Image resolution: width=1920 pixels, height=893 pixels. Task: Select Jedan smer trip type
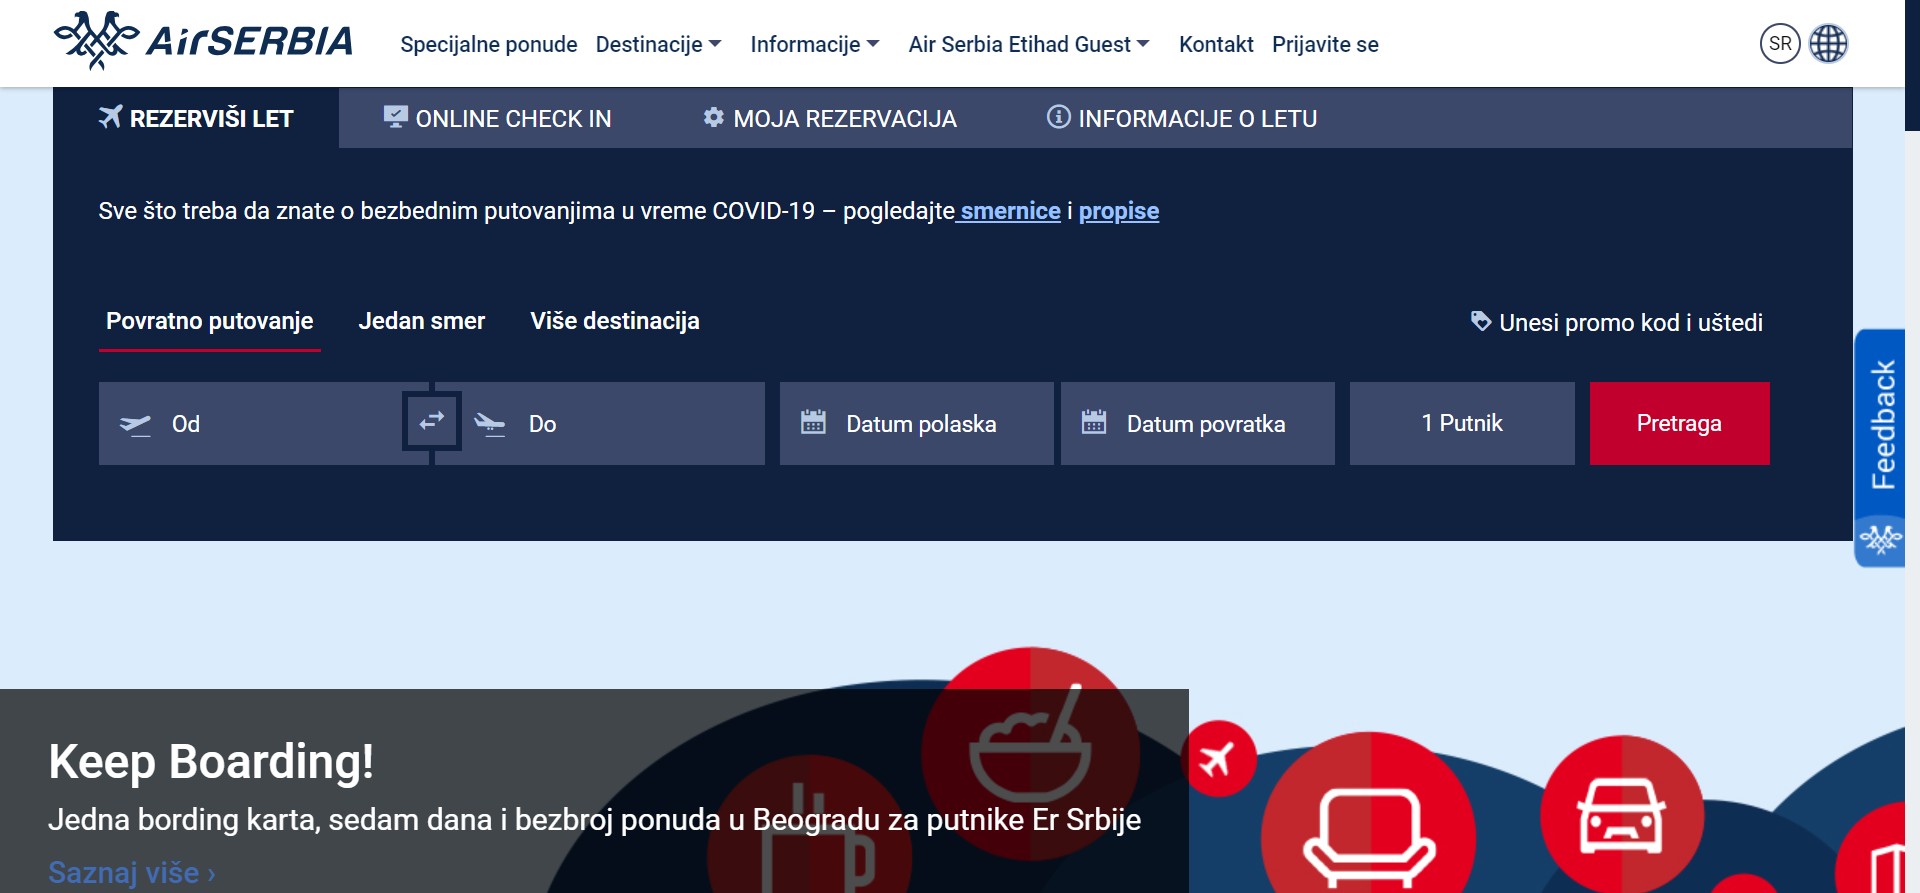[x=421, y=321]
